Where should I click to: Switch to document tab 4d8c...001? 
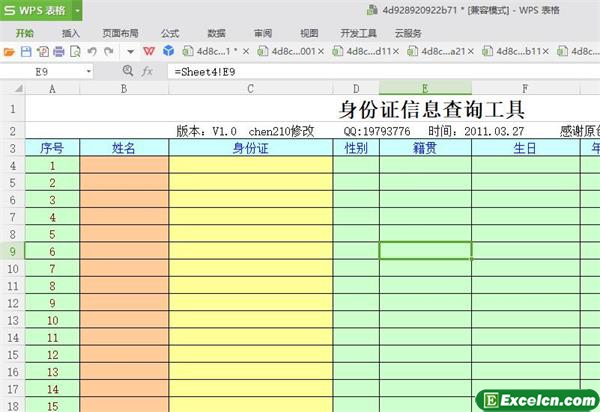coord(289,50)
